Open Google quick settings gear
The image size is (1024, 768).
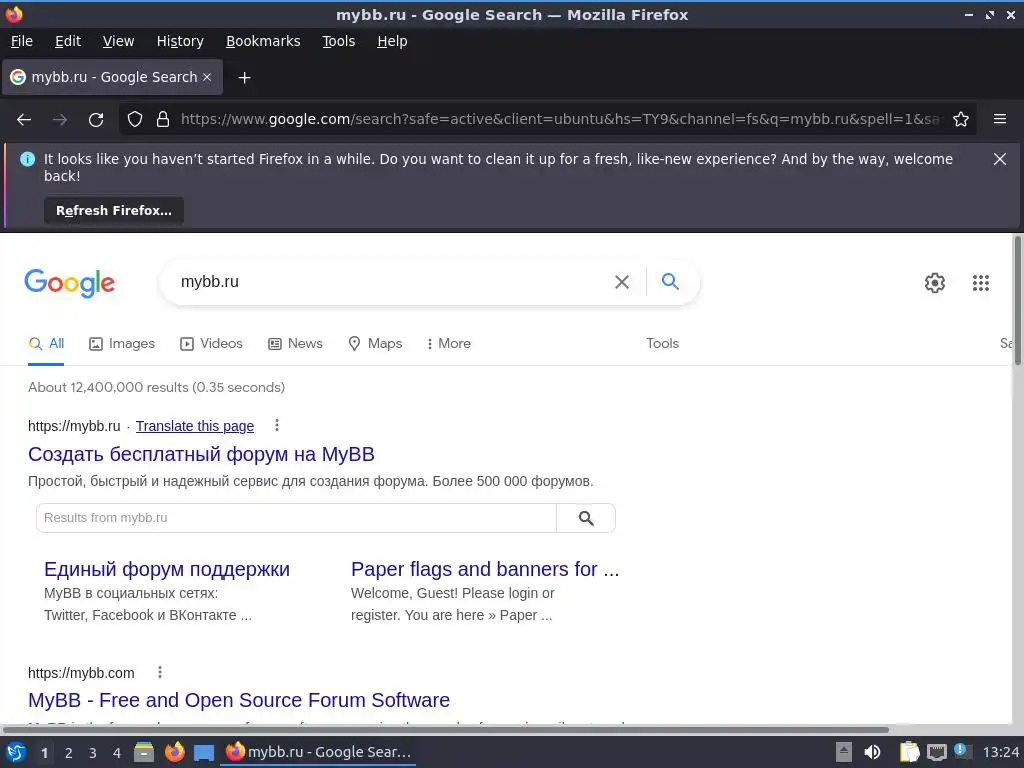935,283
